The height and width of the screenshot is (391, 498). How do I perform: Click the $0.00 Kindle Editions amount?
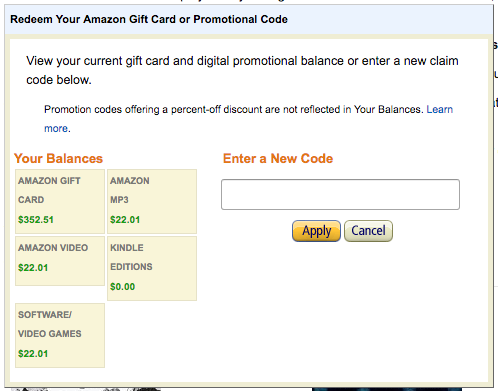click(x=122, y=287)
